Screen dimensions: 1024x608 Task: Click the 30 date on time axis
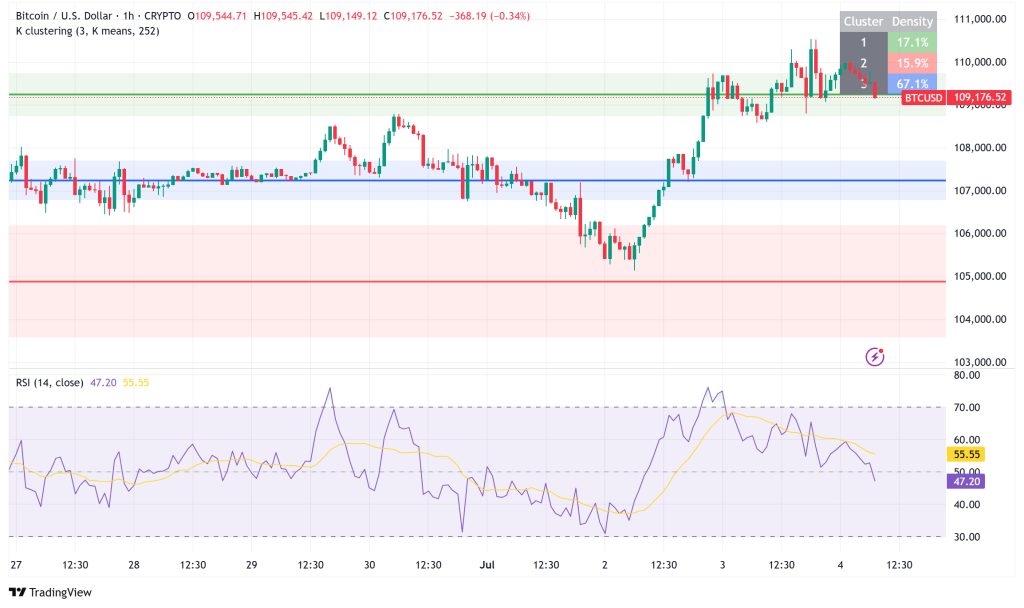(369, 565)
